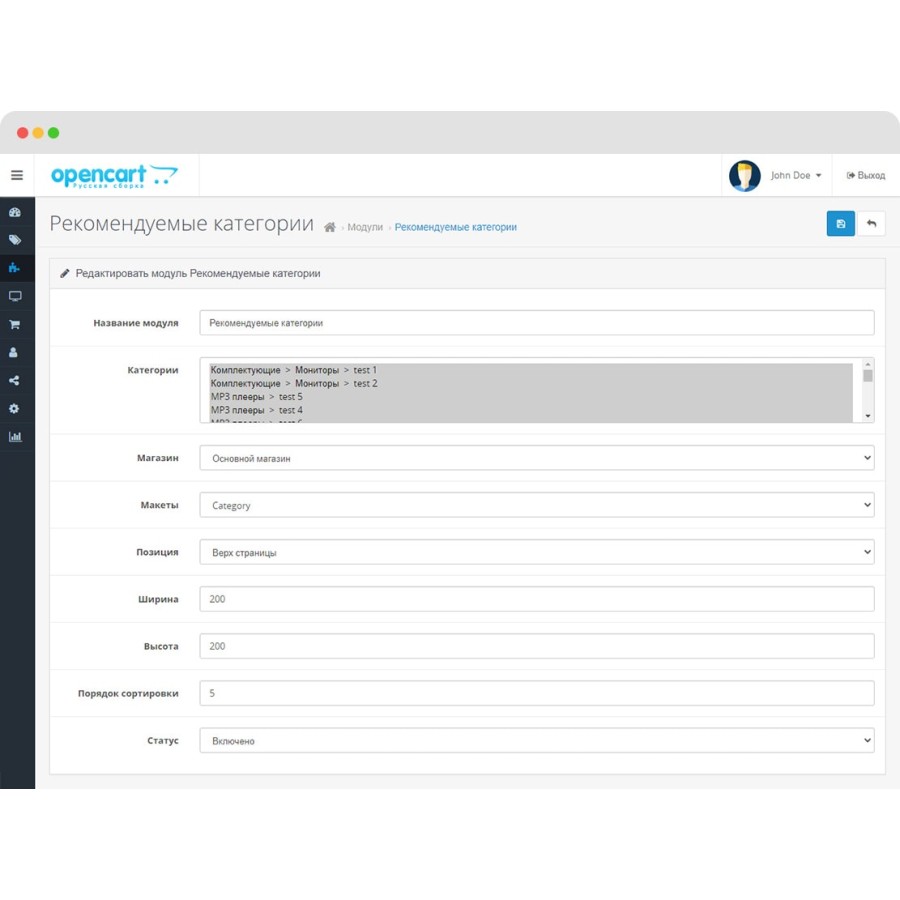Open the Модули breadcrumb link
Viewport: 900px width, 900px height.
click(365, 227)
